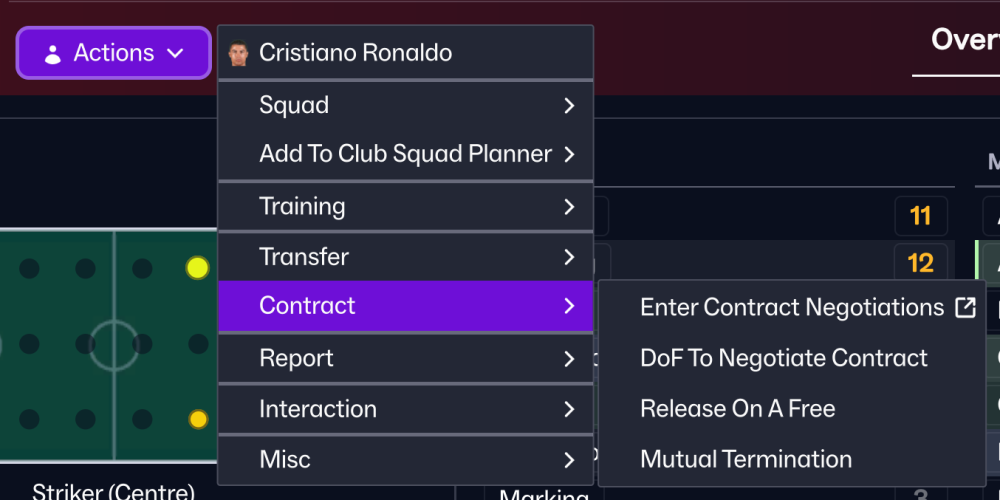Click the pitch centre circle
Screen dimensions: 1000x500
[113, 344]
